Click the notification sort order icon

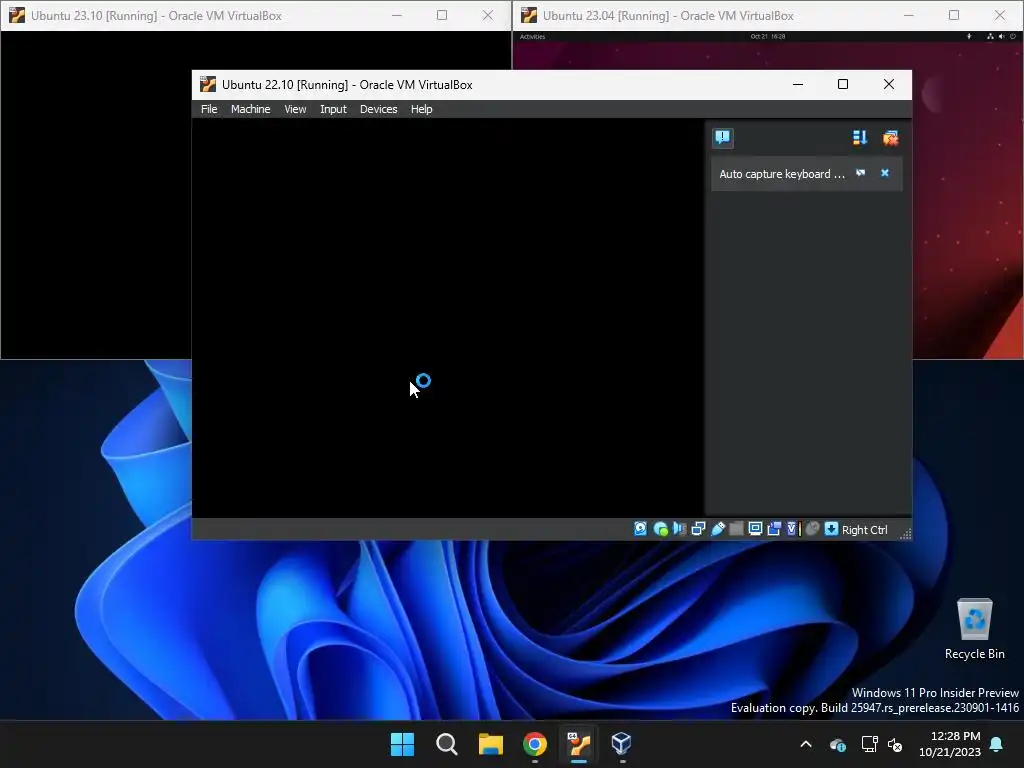(859, 138)
